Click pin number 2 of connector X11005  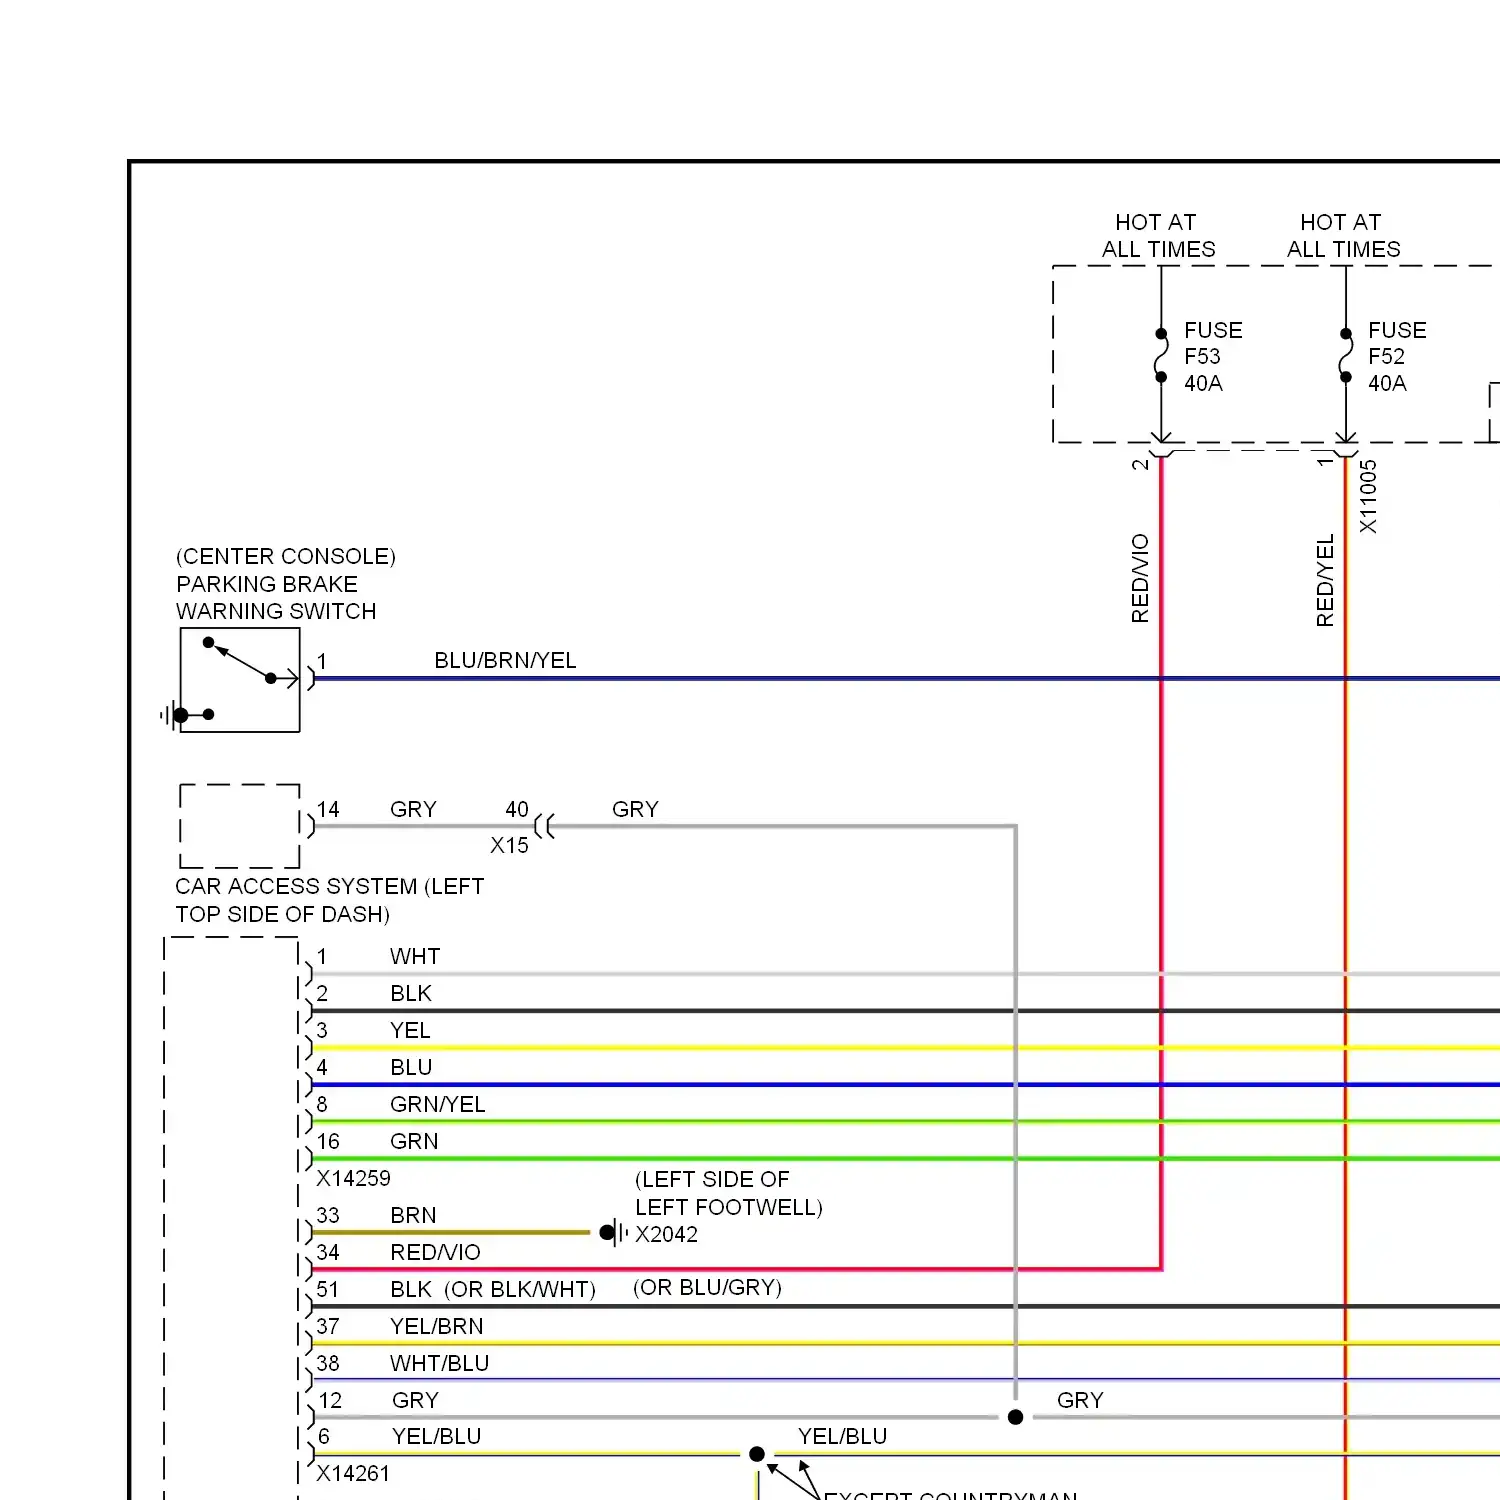point(1140,465)
